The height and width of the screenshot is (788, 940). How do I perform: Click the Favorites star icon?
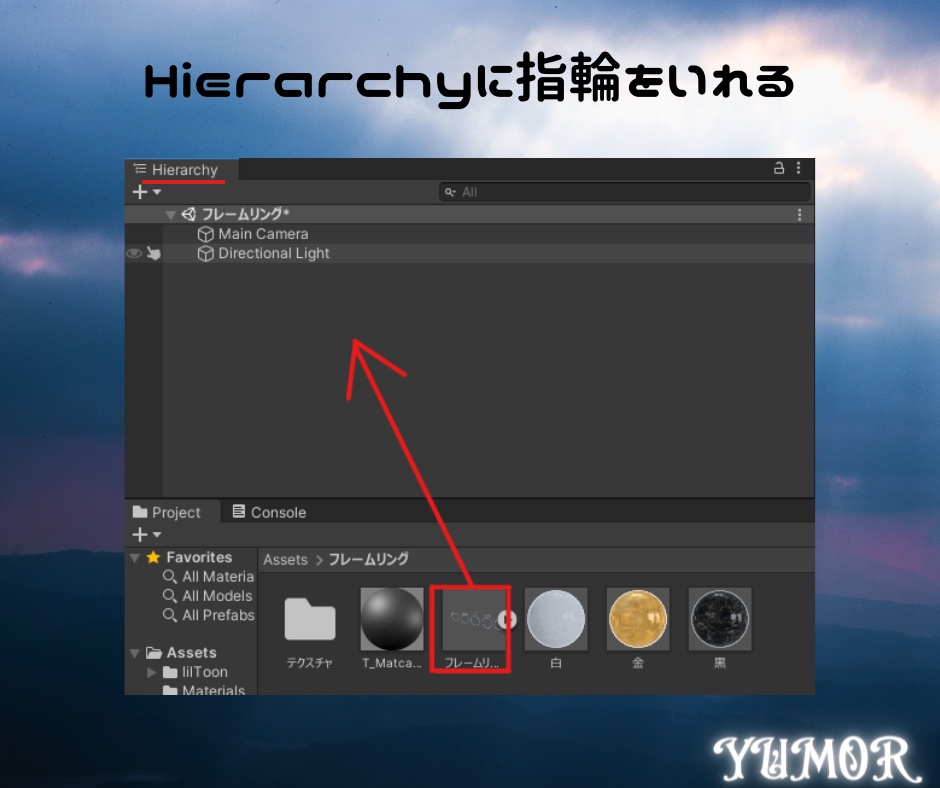152,557
